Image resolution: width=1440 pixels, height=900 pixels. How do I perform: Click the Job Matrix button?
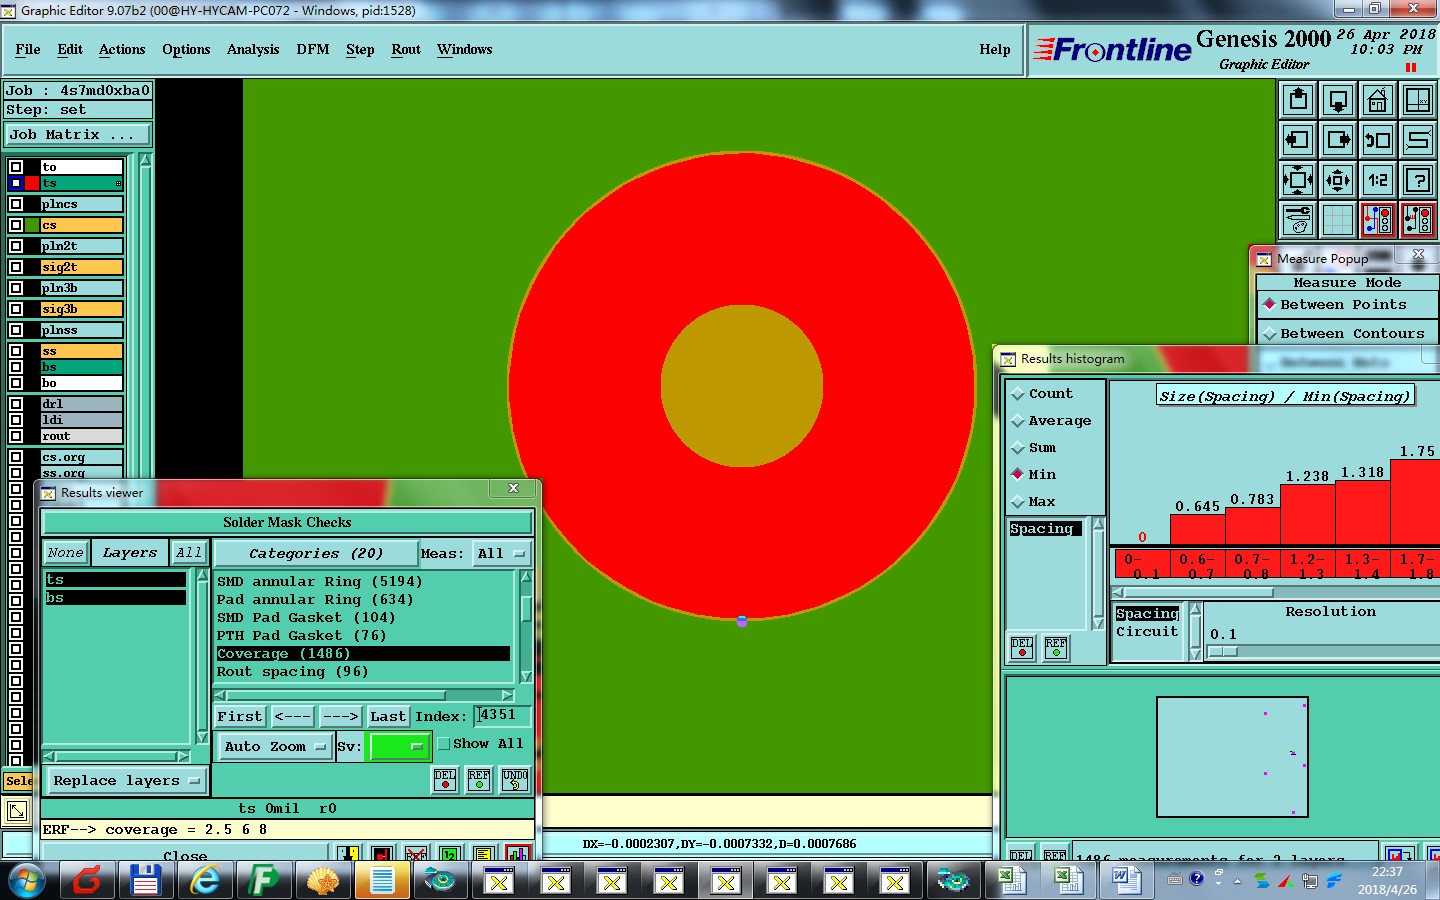(x=78, y=135)
